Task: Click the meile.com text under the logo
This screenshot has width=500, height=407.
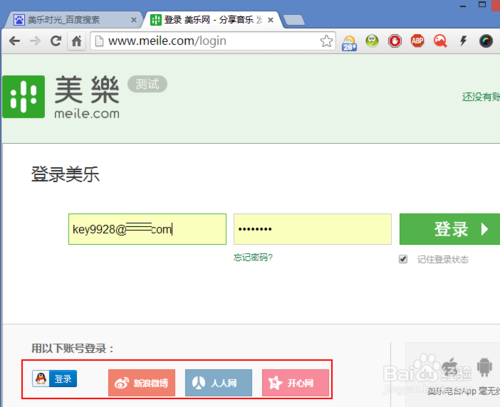Action: click(87, 114)
